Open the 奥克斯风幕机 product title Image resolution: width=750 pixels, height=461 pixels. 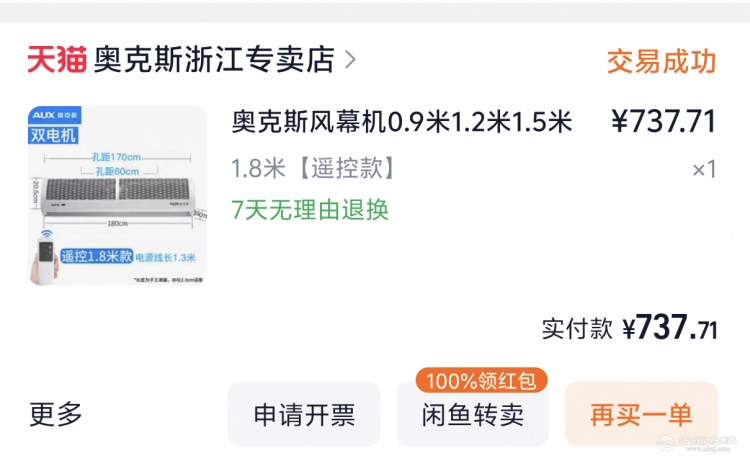[402, 122]
